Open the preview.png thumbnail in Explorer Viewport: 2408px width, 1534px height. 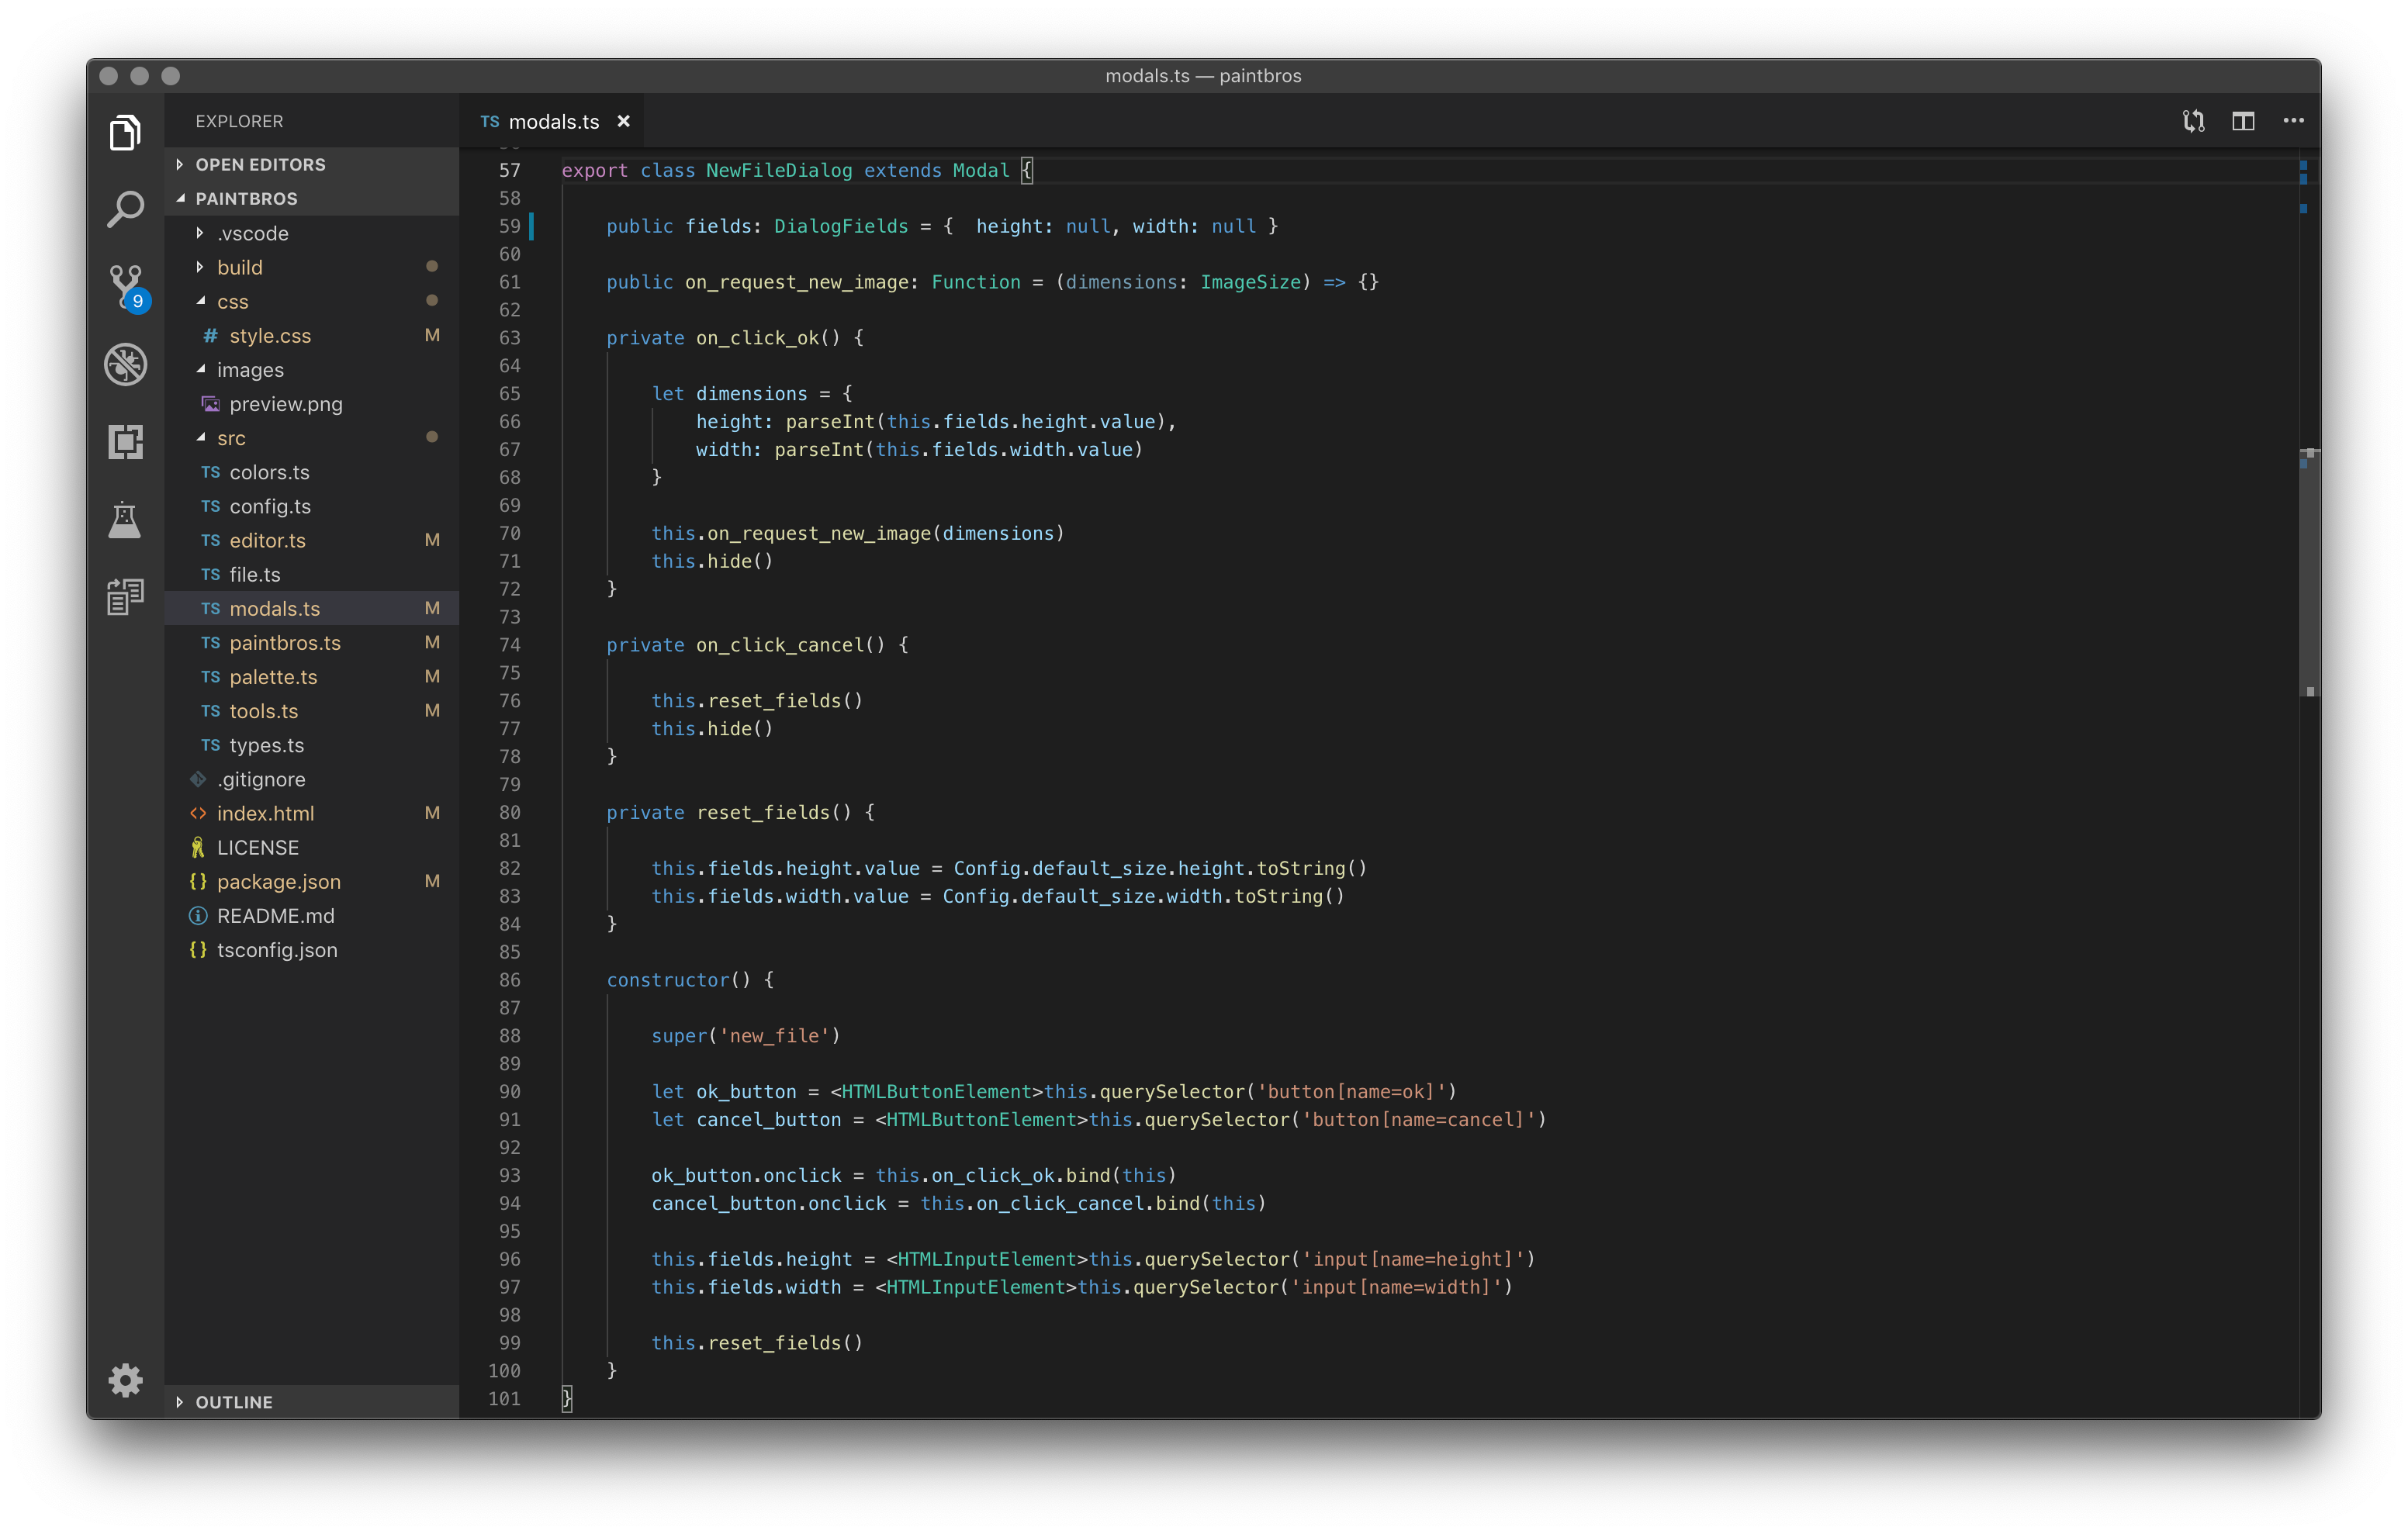286,404
